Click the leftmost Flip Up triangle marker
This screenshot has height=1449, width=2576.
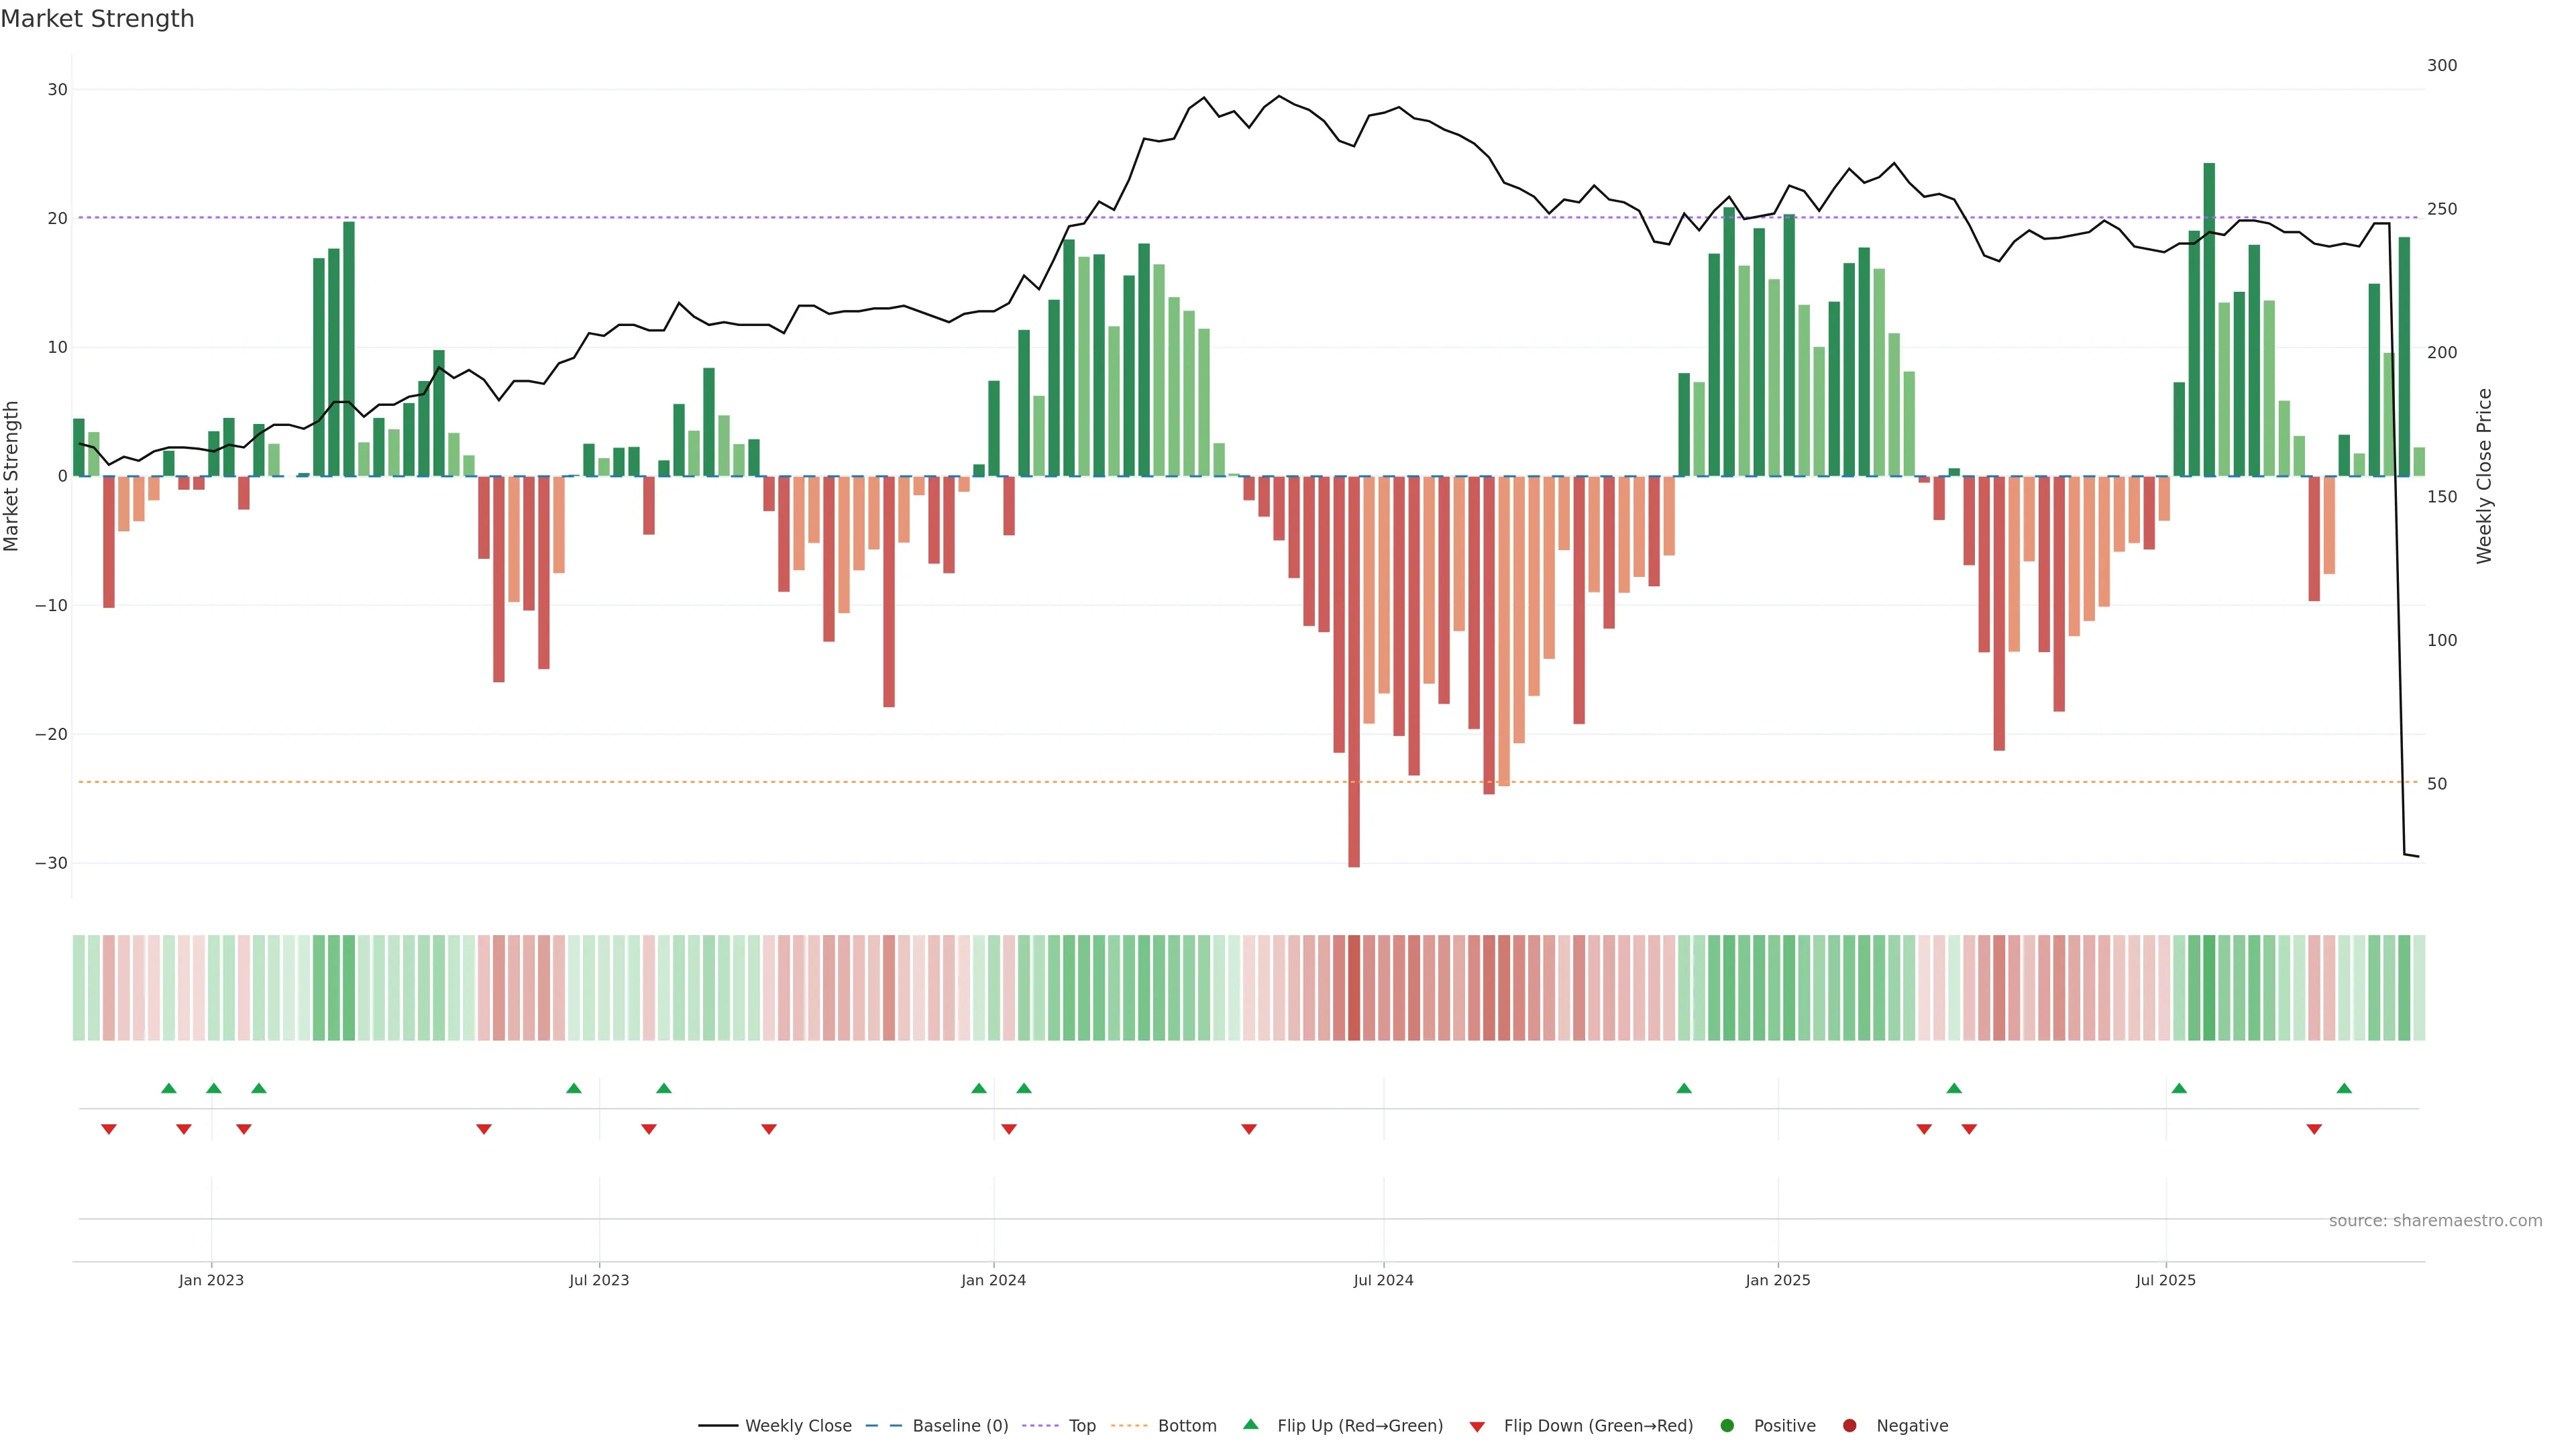coord(169,1088)
